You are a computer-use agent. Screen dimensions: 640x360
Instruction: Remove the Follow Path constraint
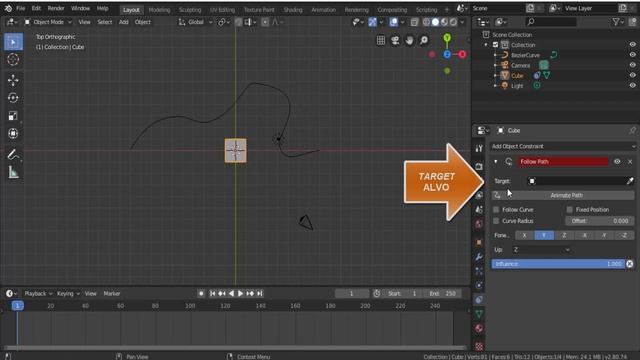(x=630, y=162)
